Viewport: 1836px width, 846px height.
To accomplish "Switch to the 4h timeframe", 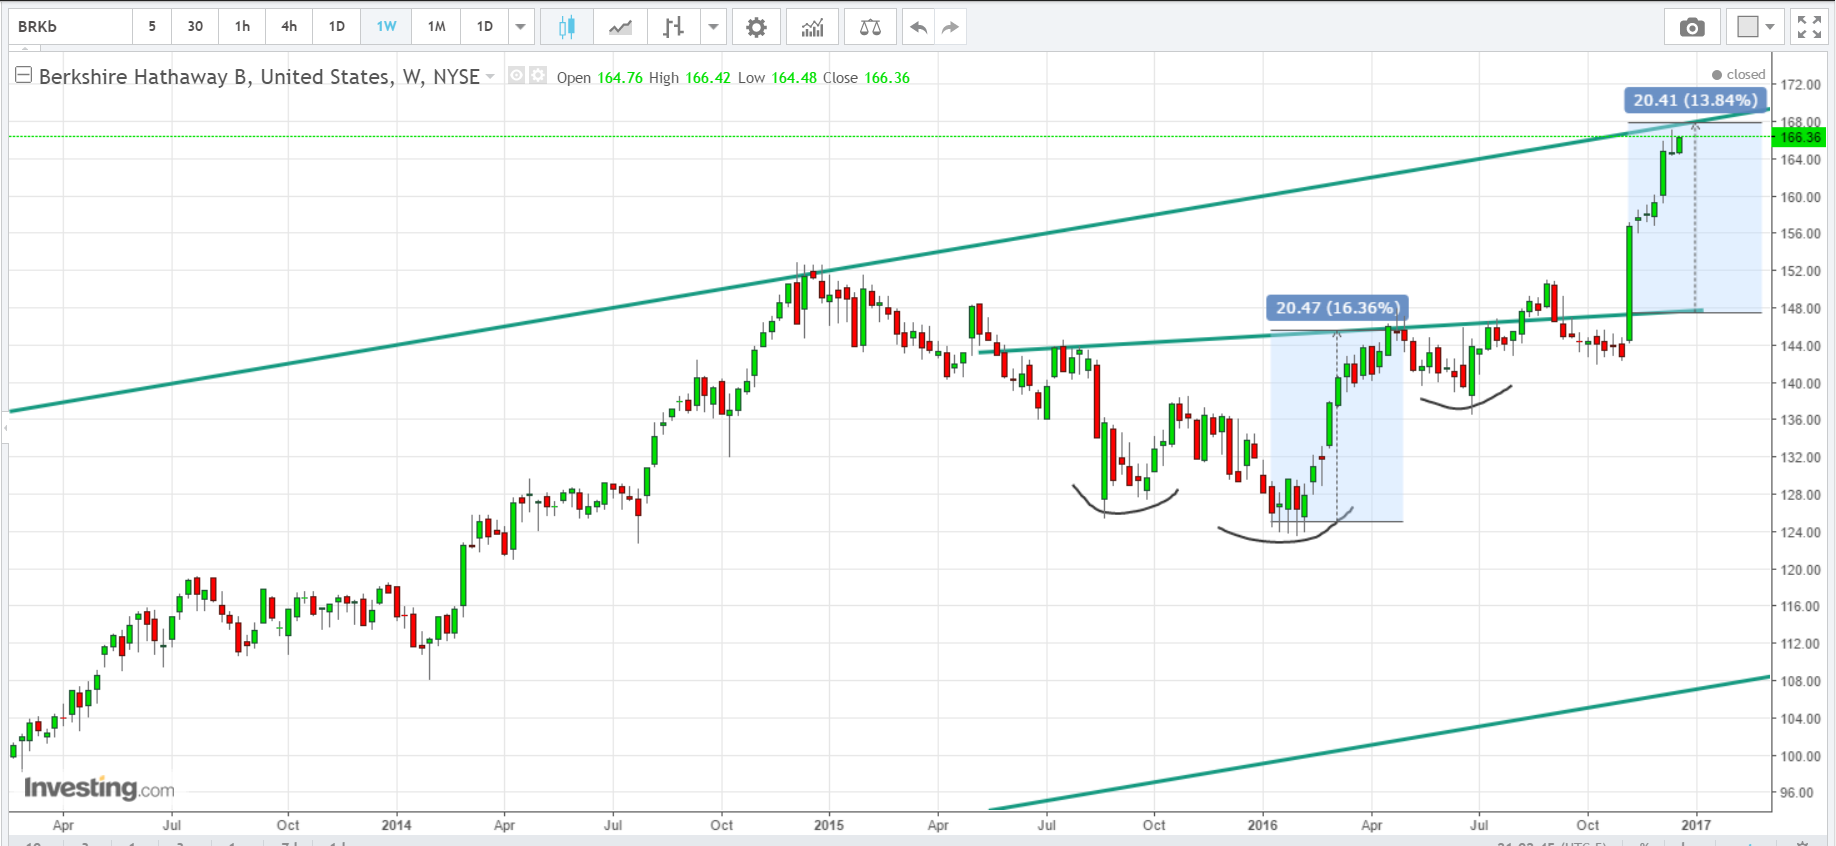I will click(x=289, y=27).
